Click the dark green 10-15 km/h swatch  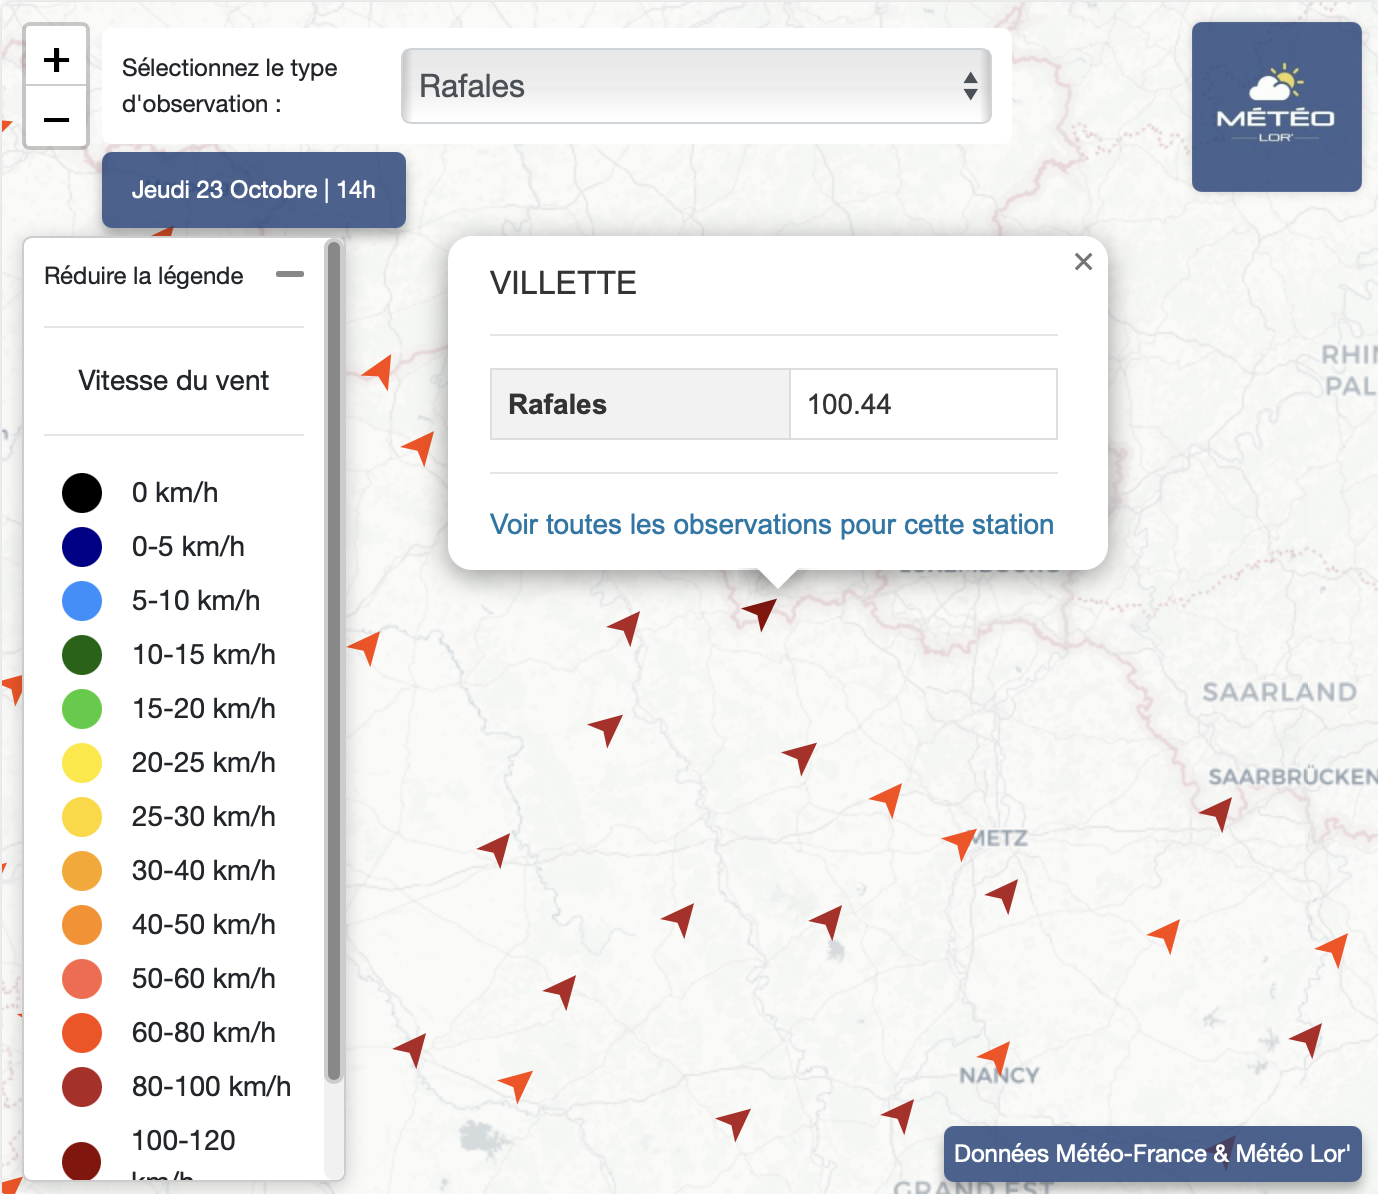point(82,655)
